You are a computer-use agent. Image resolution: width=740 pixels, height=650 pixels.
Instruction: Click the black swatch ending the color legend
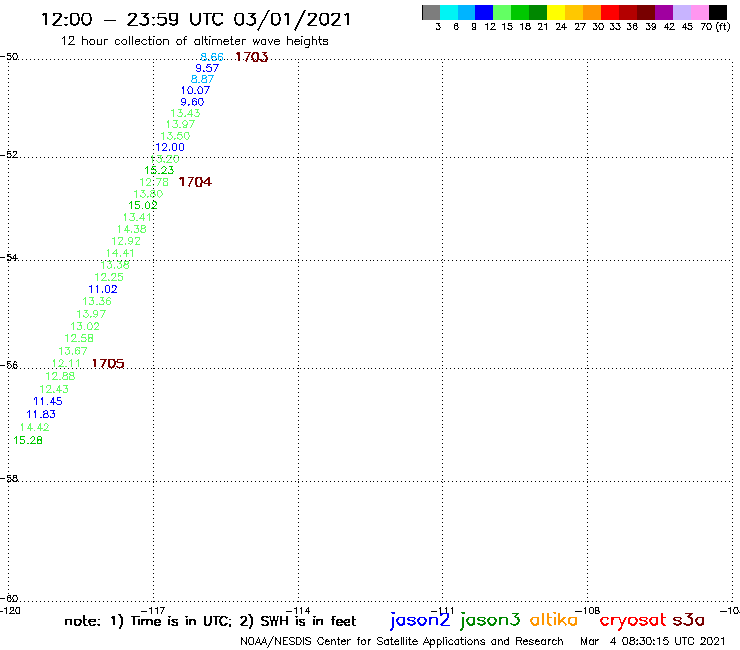pos(717,12)
